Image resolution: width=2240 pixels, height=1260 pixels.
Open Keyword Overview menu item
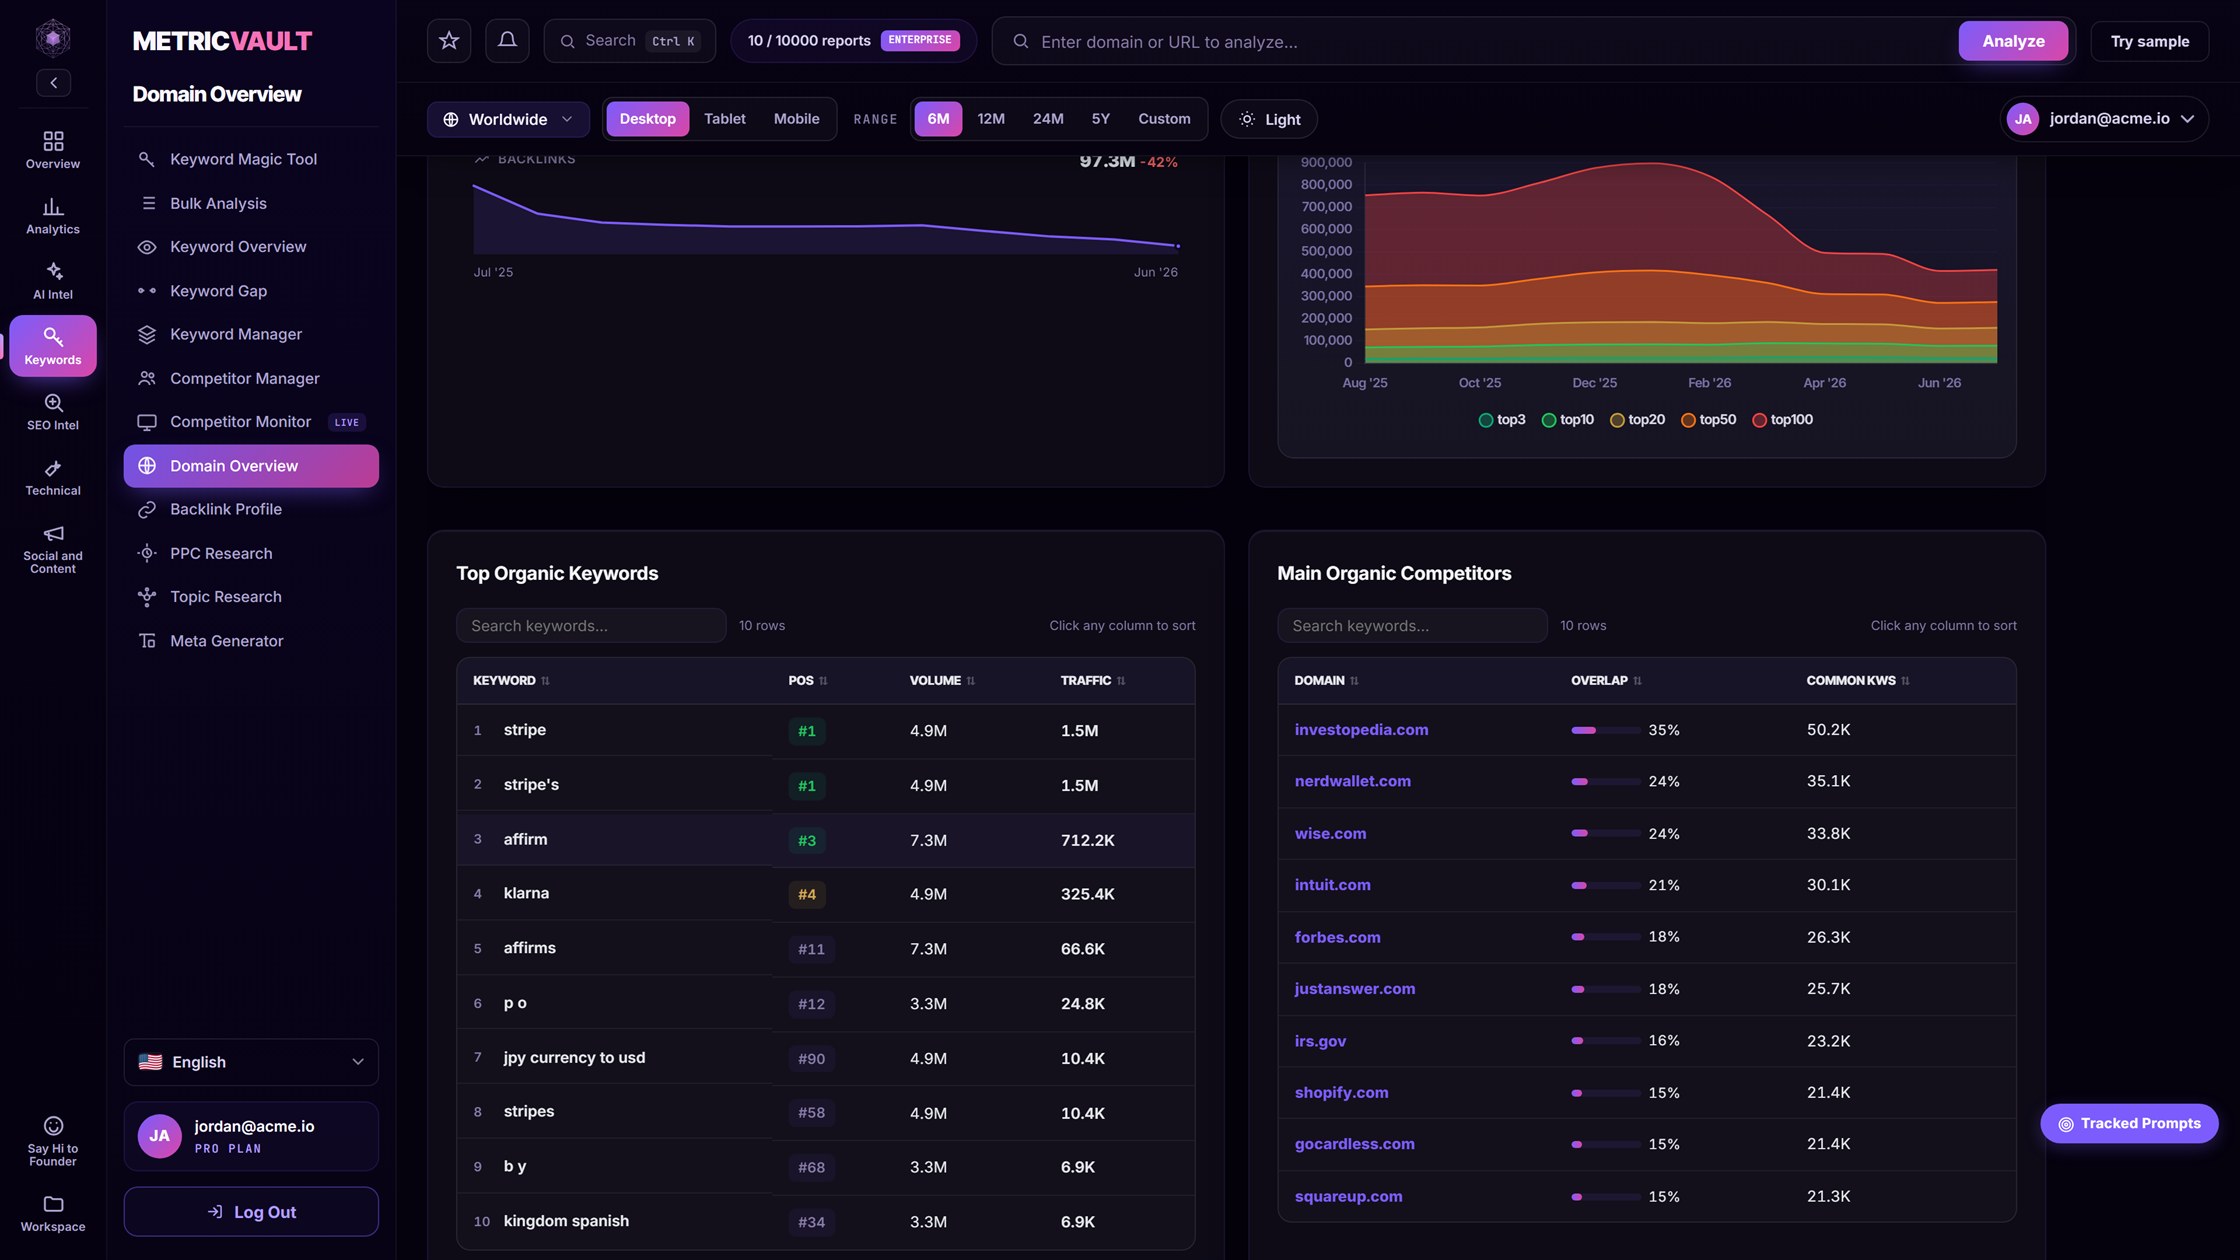pyautogui.click(x=251, y=247)
